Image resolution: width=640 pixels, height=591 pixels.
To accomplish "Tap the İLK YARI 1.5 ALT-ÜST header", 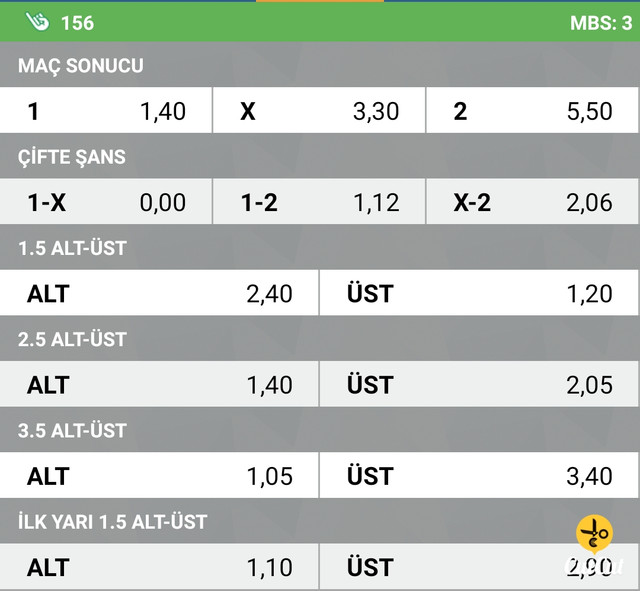I will coord(112,522).
